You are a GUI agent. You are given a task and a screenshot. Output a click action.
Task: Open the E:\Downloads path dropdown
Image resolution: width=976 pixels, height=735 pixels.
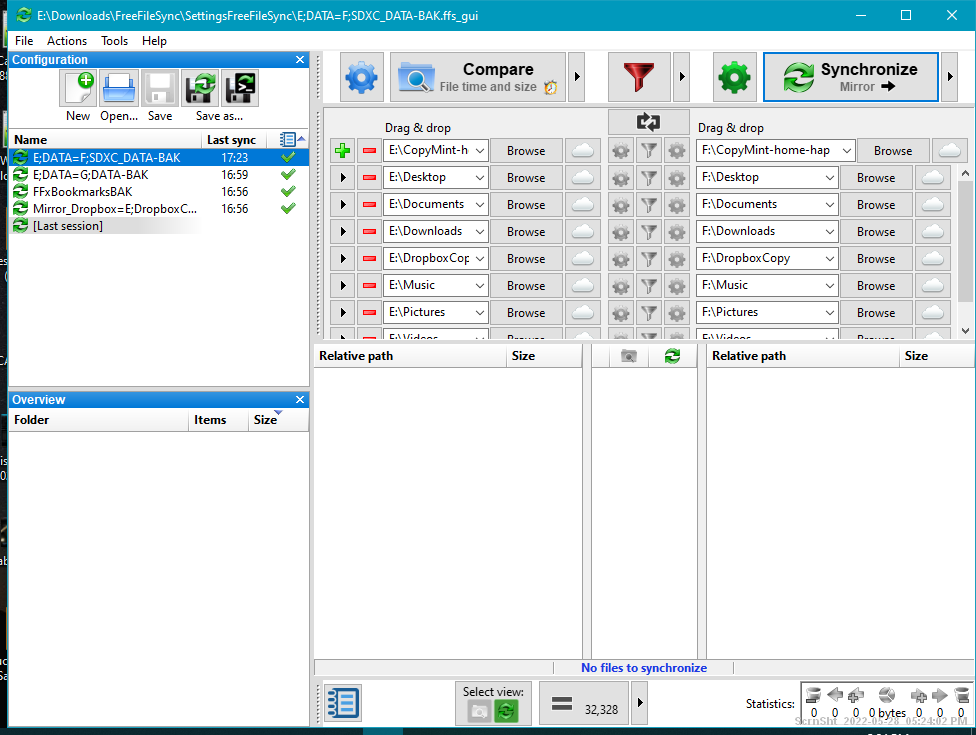pyautogui.click(x=480, y=232)
